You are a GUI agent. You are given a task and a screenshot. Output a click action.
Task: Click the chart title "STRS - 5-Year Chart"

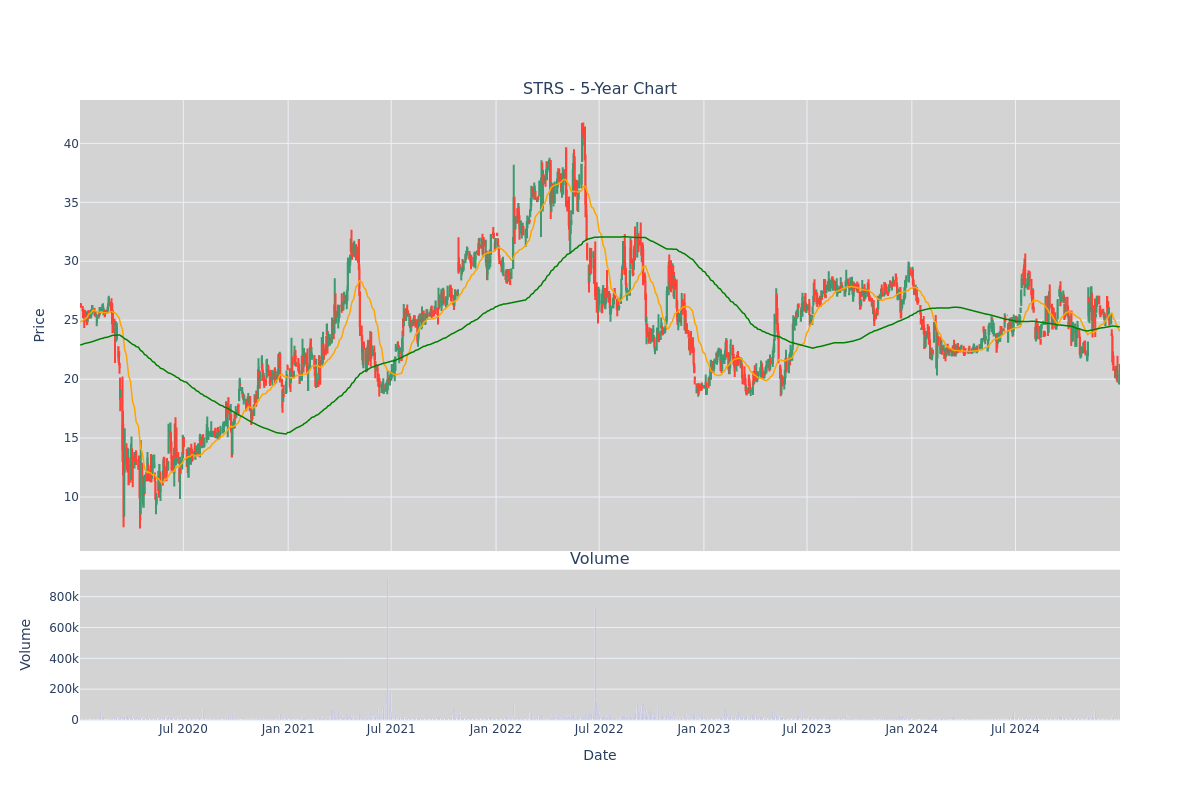click(x=600, y=89)
